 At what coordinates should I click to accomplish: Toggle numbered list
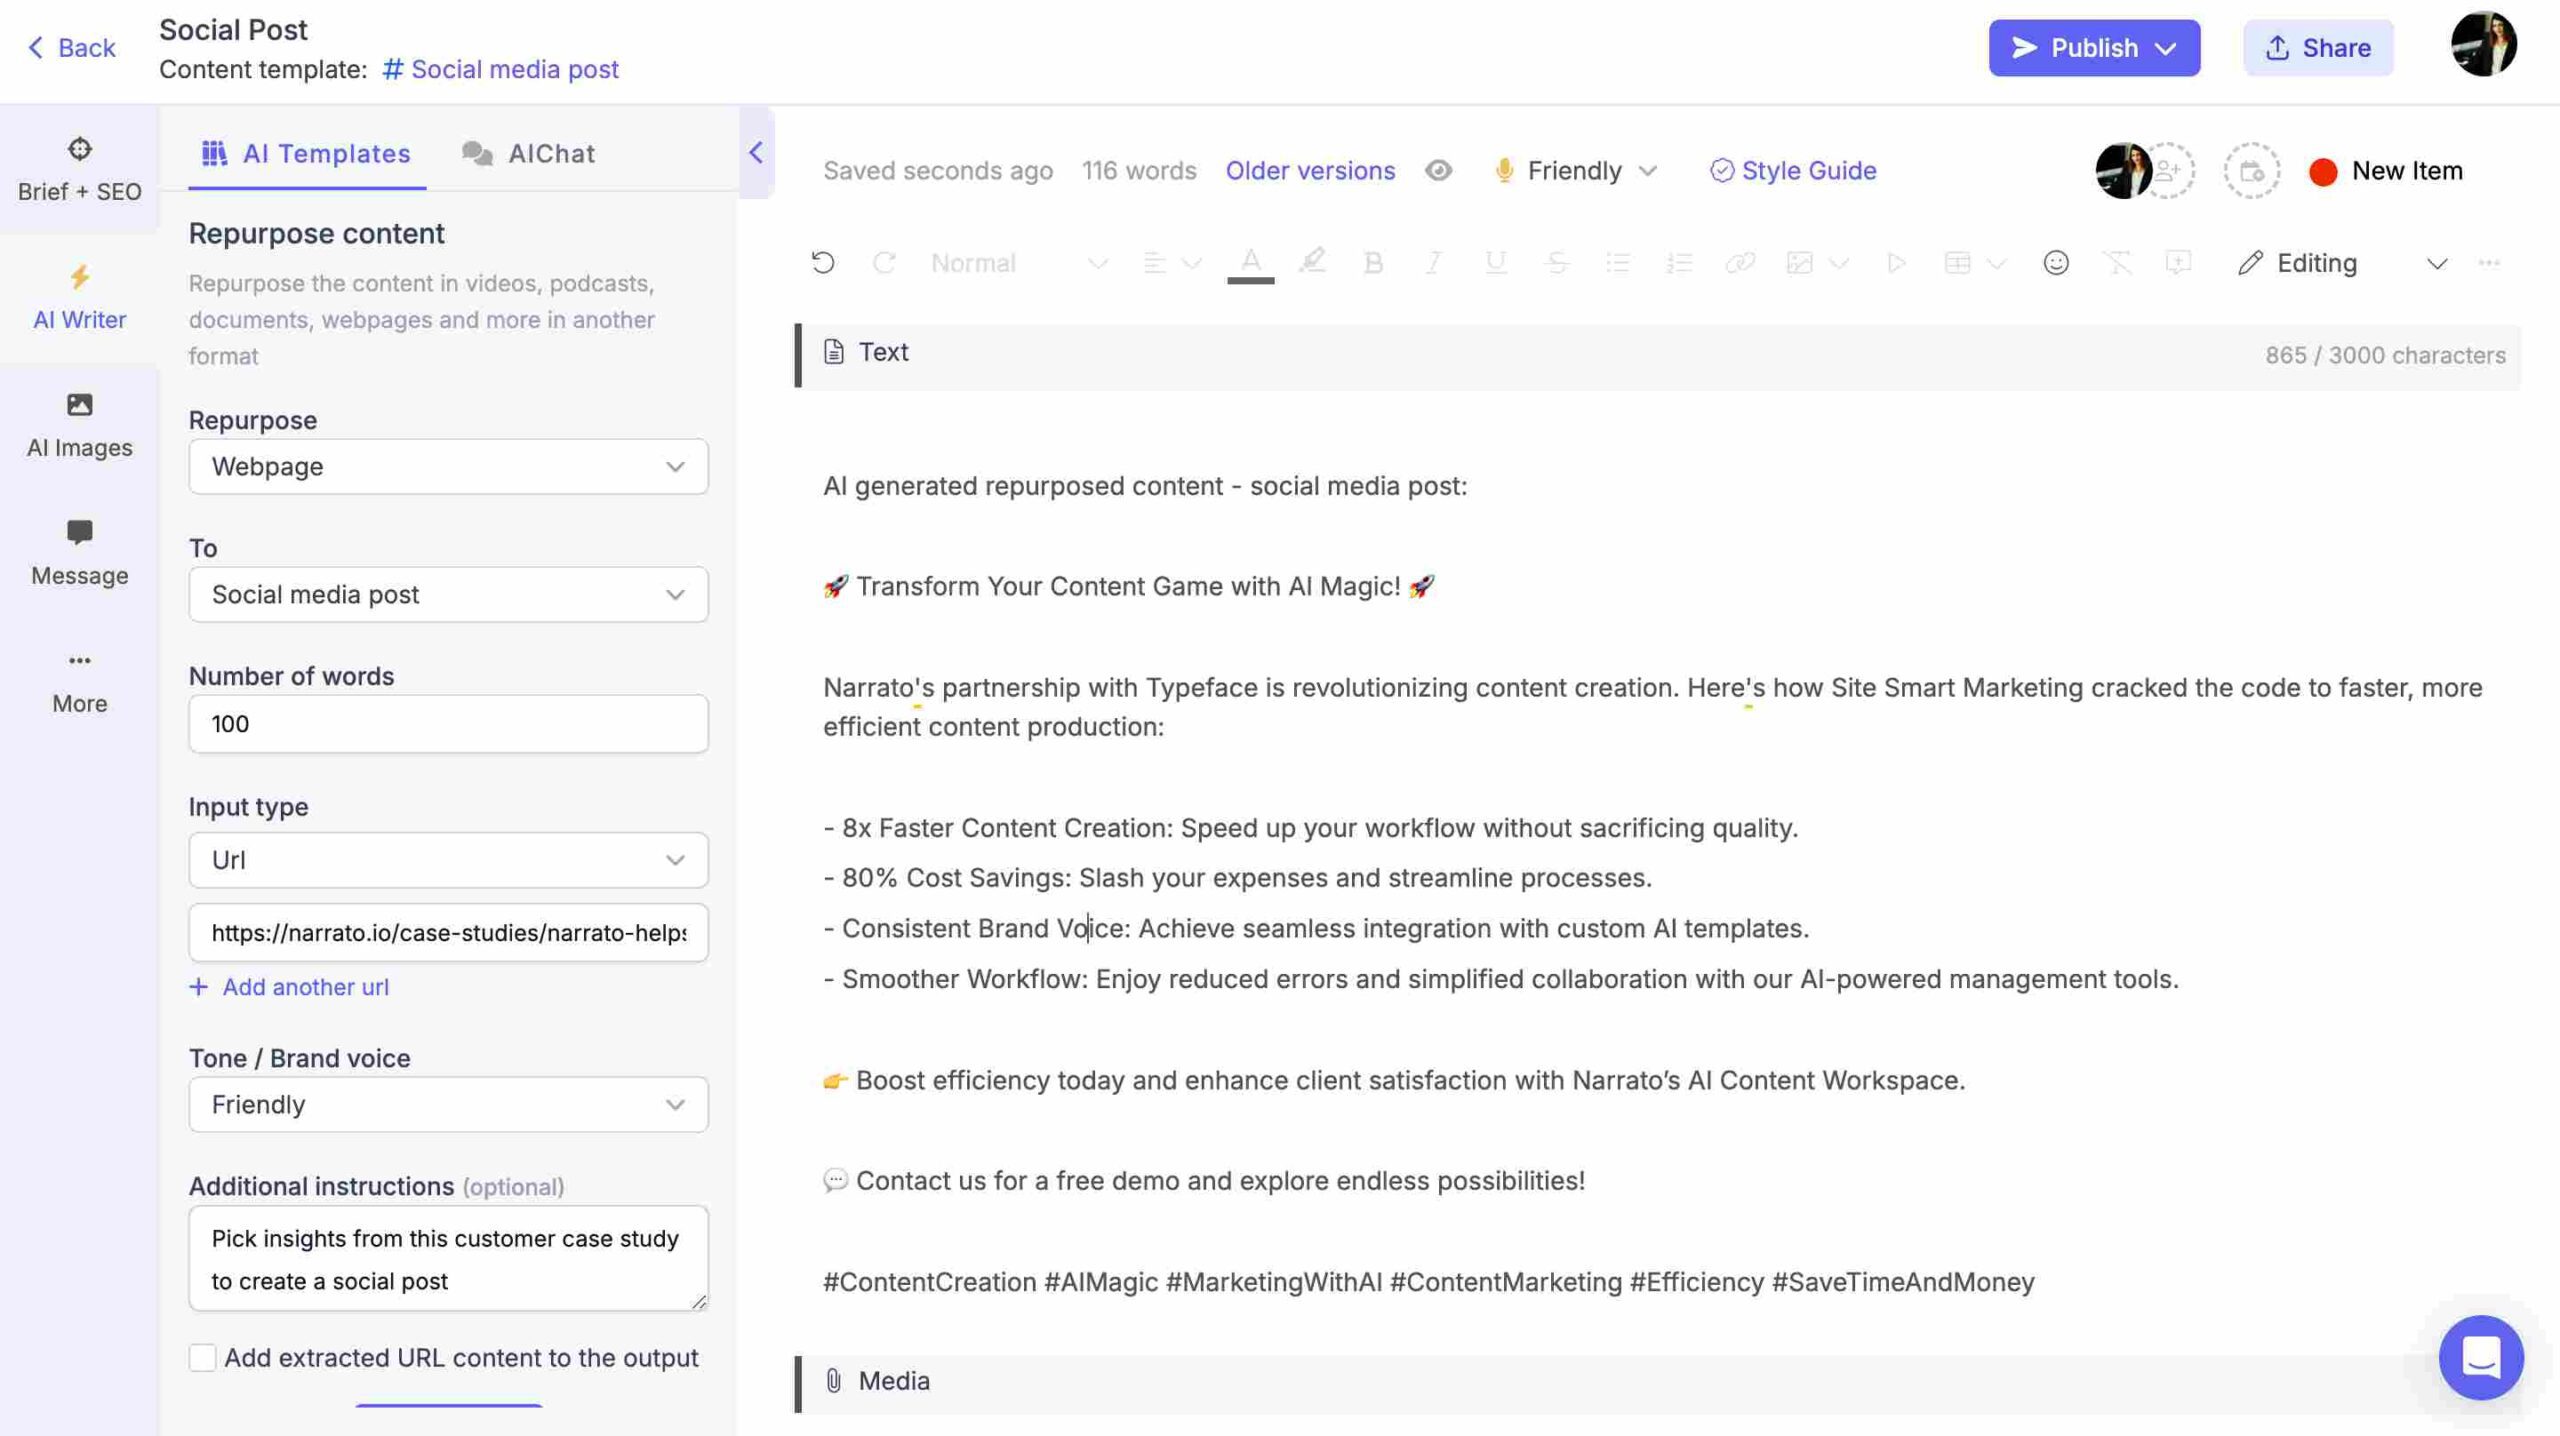[x=1678, y=262]
